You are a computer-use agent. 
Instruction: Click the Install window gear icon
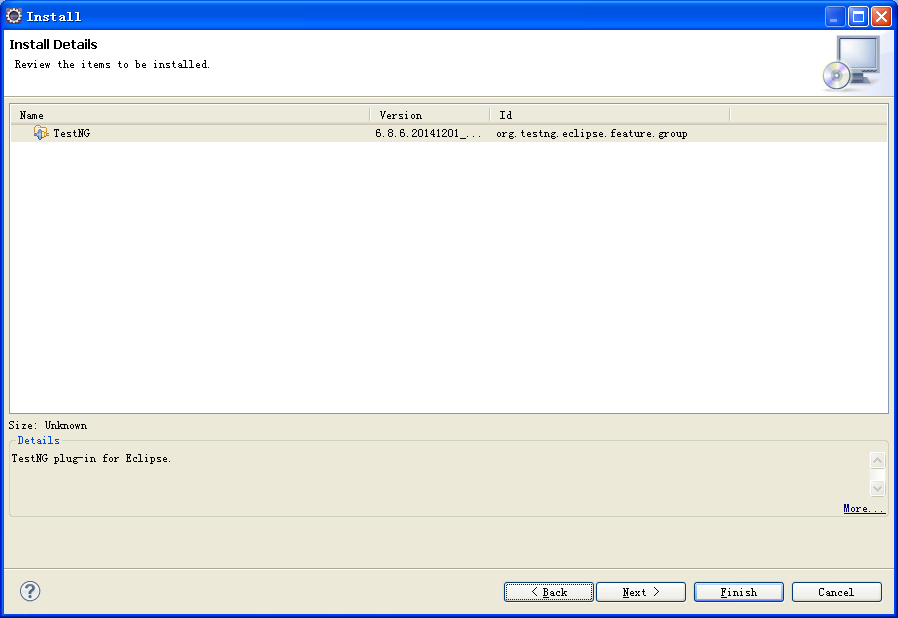[14, 16]
